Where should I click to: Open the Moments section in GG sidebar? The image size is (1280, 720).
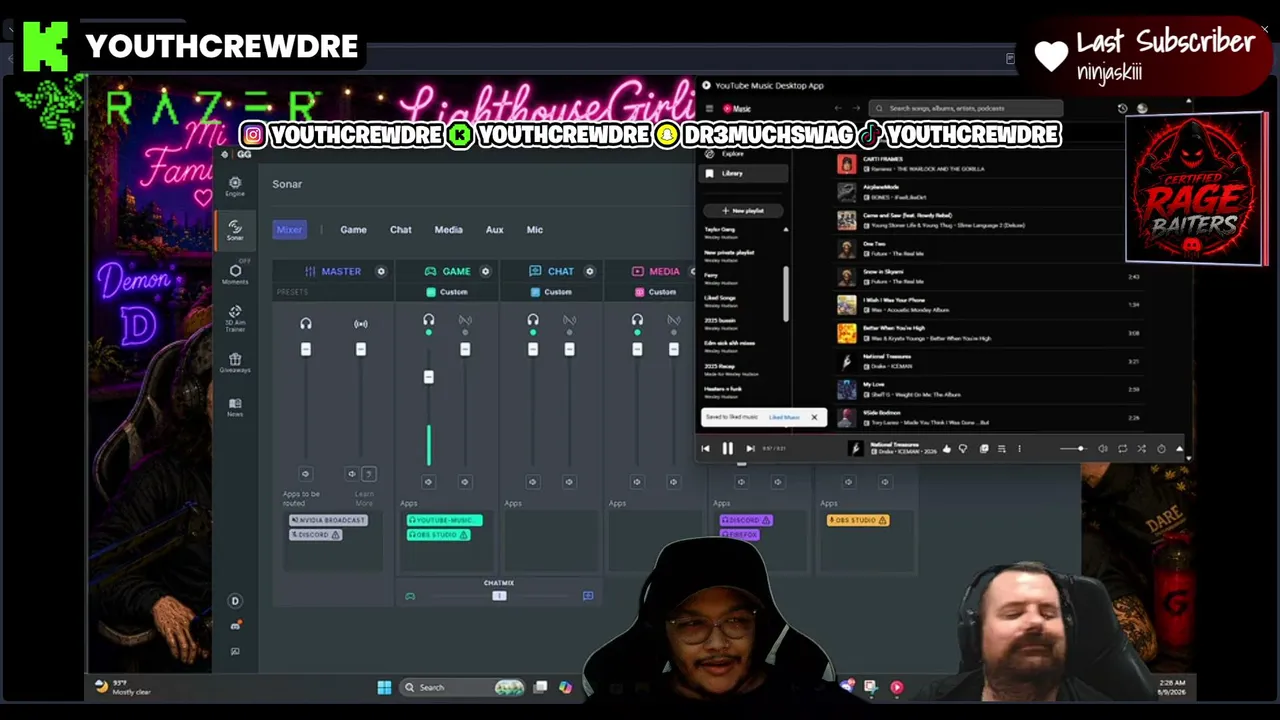(235, 274)
